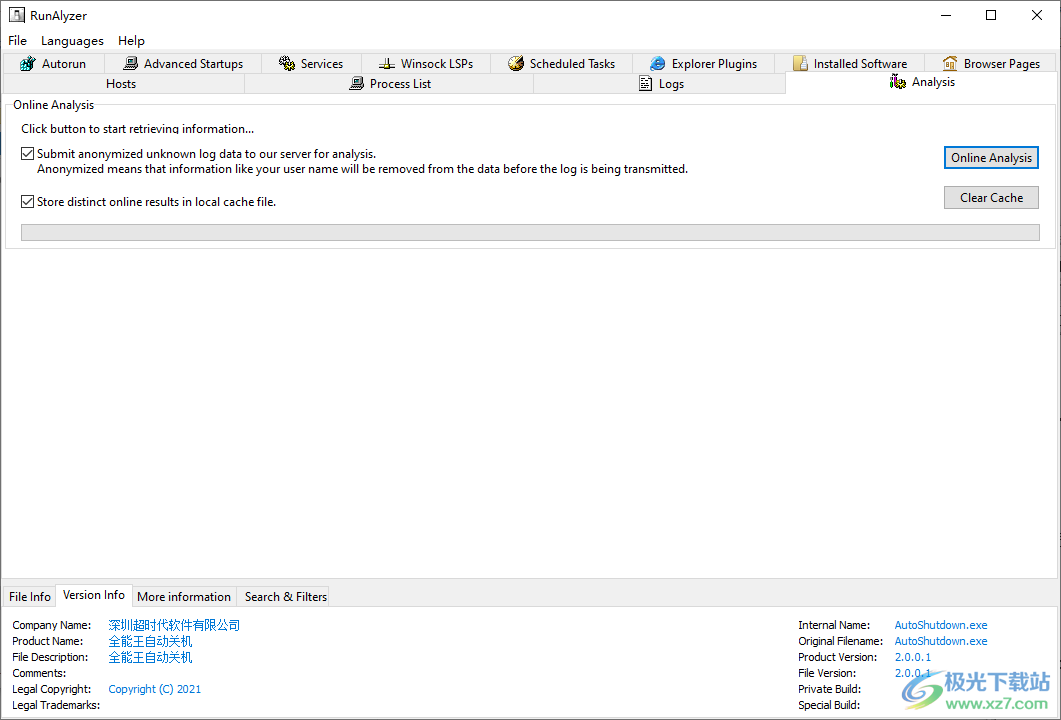
Task: Open the File Info bottom tab
Action: pyautogui.click(x=30, y=596)
